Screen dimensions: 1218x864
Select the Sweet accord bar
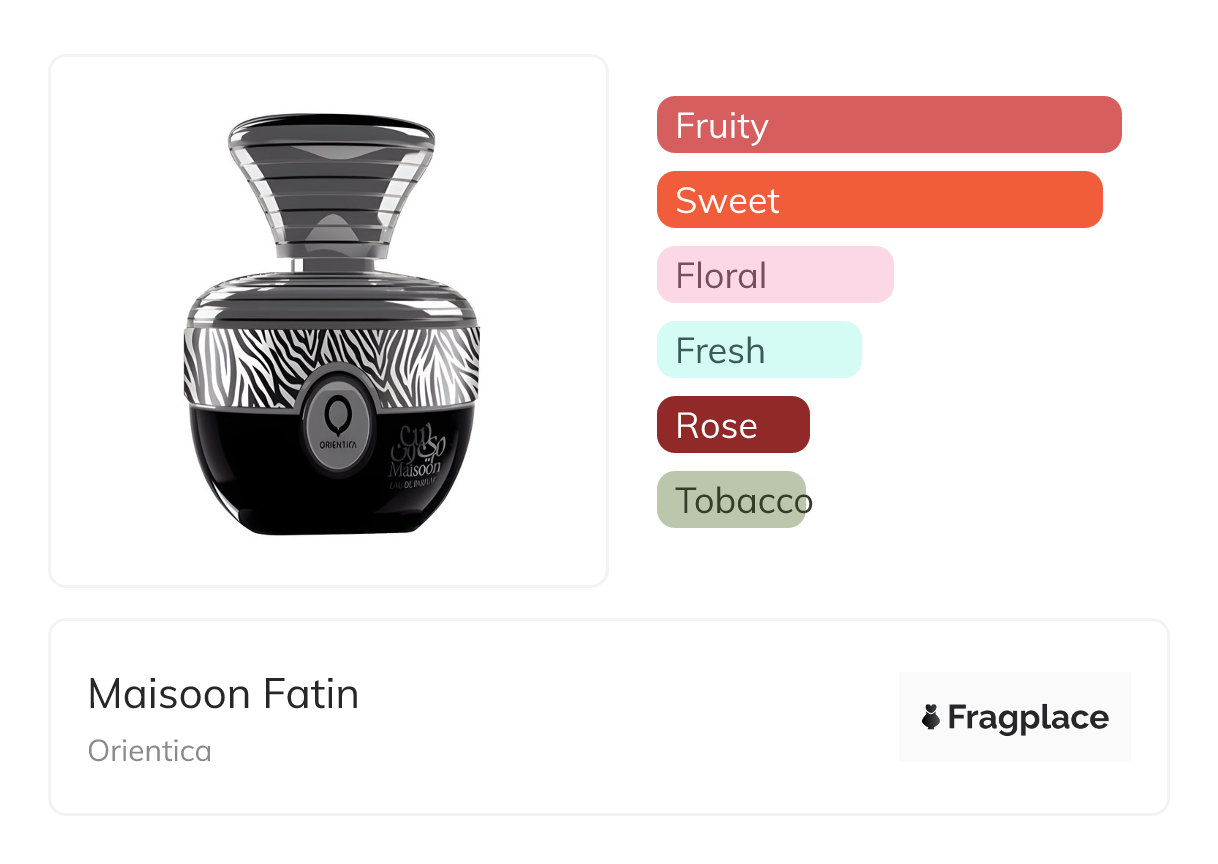879,200
